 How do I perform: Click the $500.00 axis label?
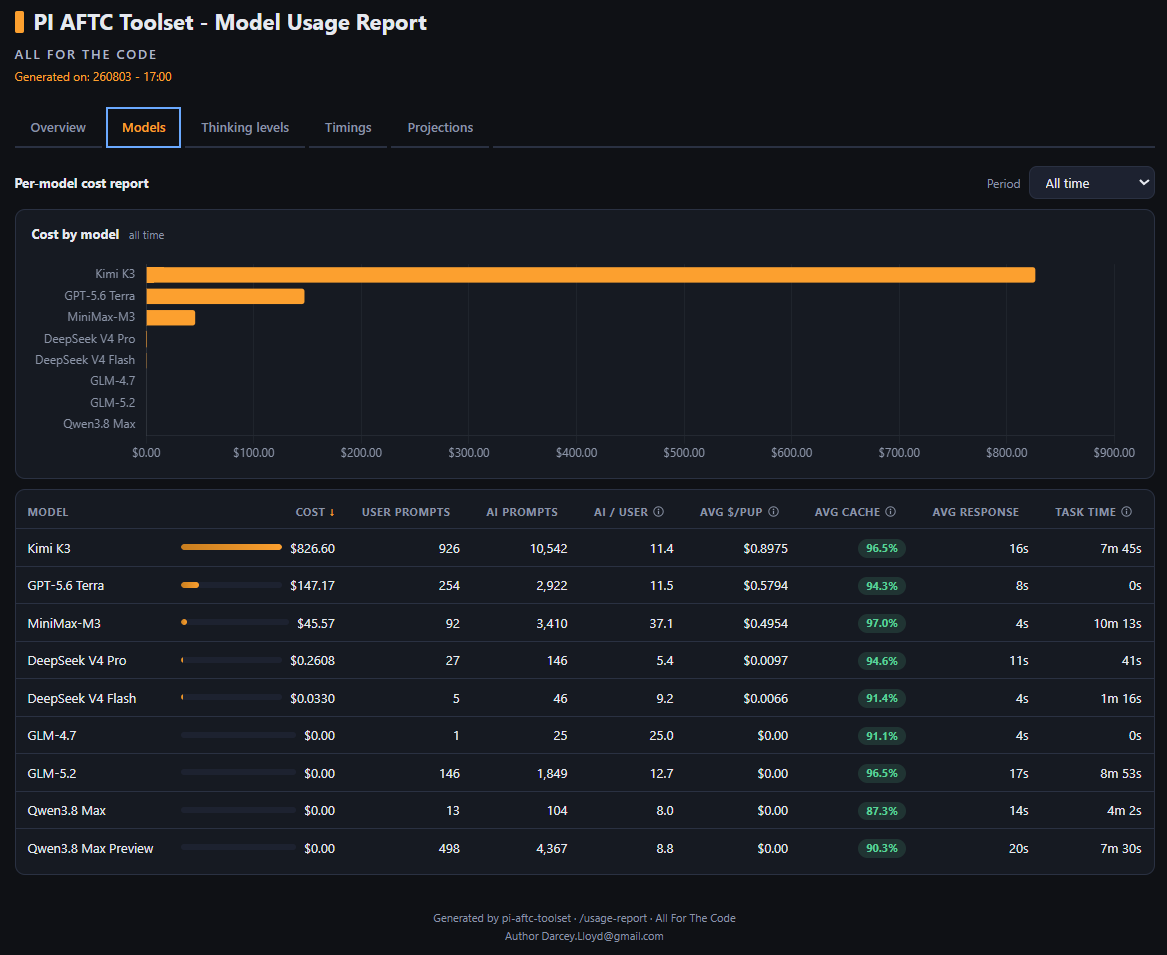[x=684, y=453]
